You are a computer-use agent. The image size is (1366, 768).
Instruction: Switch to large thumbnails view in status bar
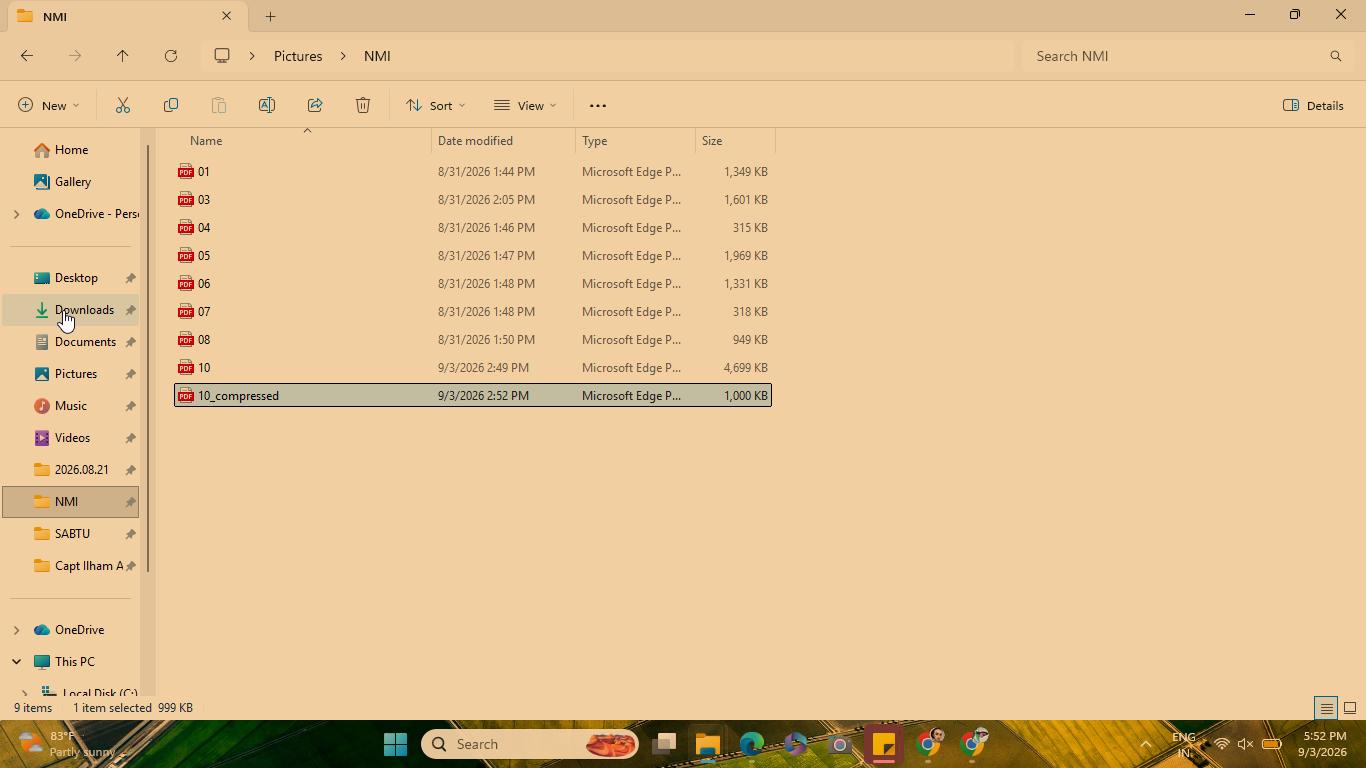(1349, 708)
